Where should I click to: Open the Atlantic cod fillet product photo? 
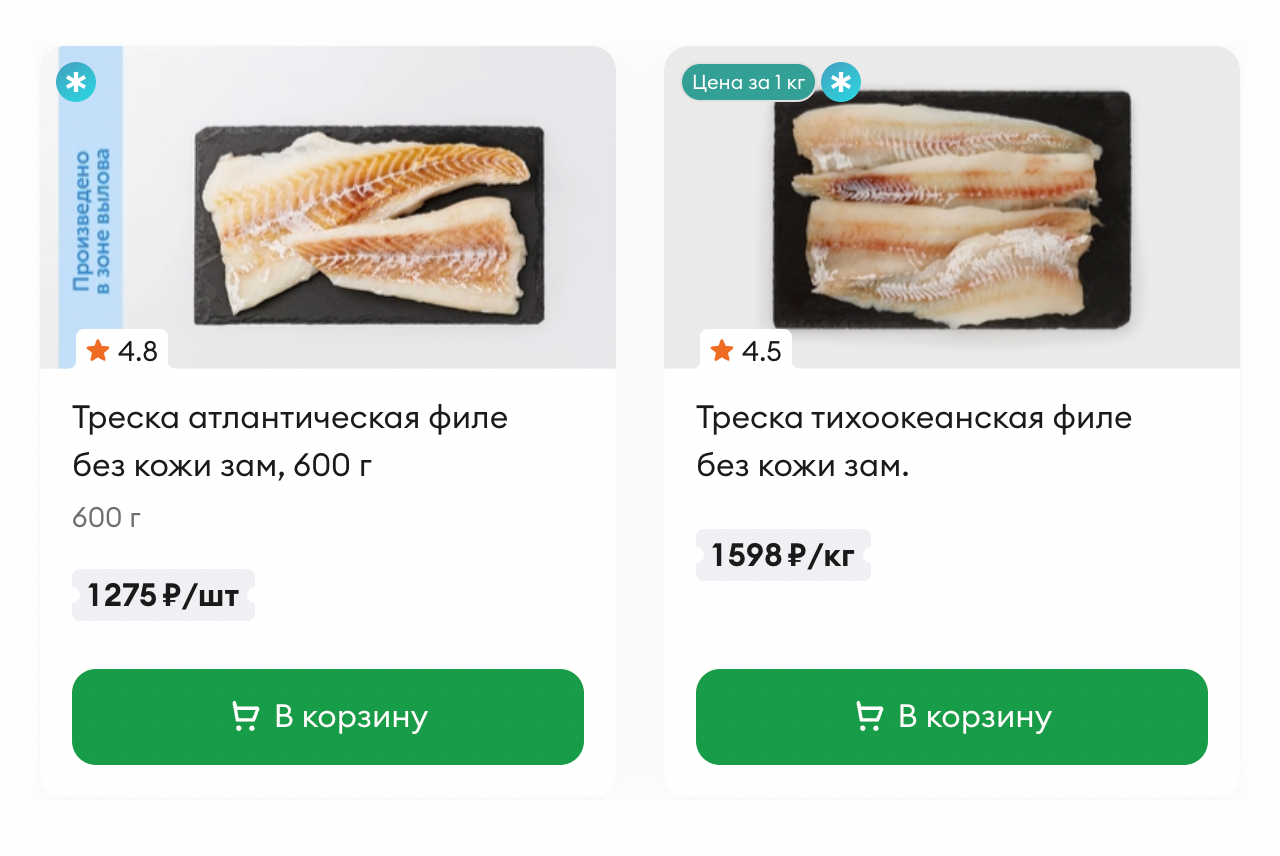[x=368, y=225]
